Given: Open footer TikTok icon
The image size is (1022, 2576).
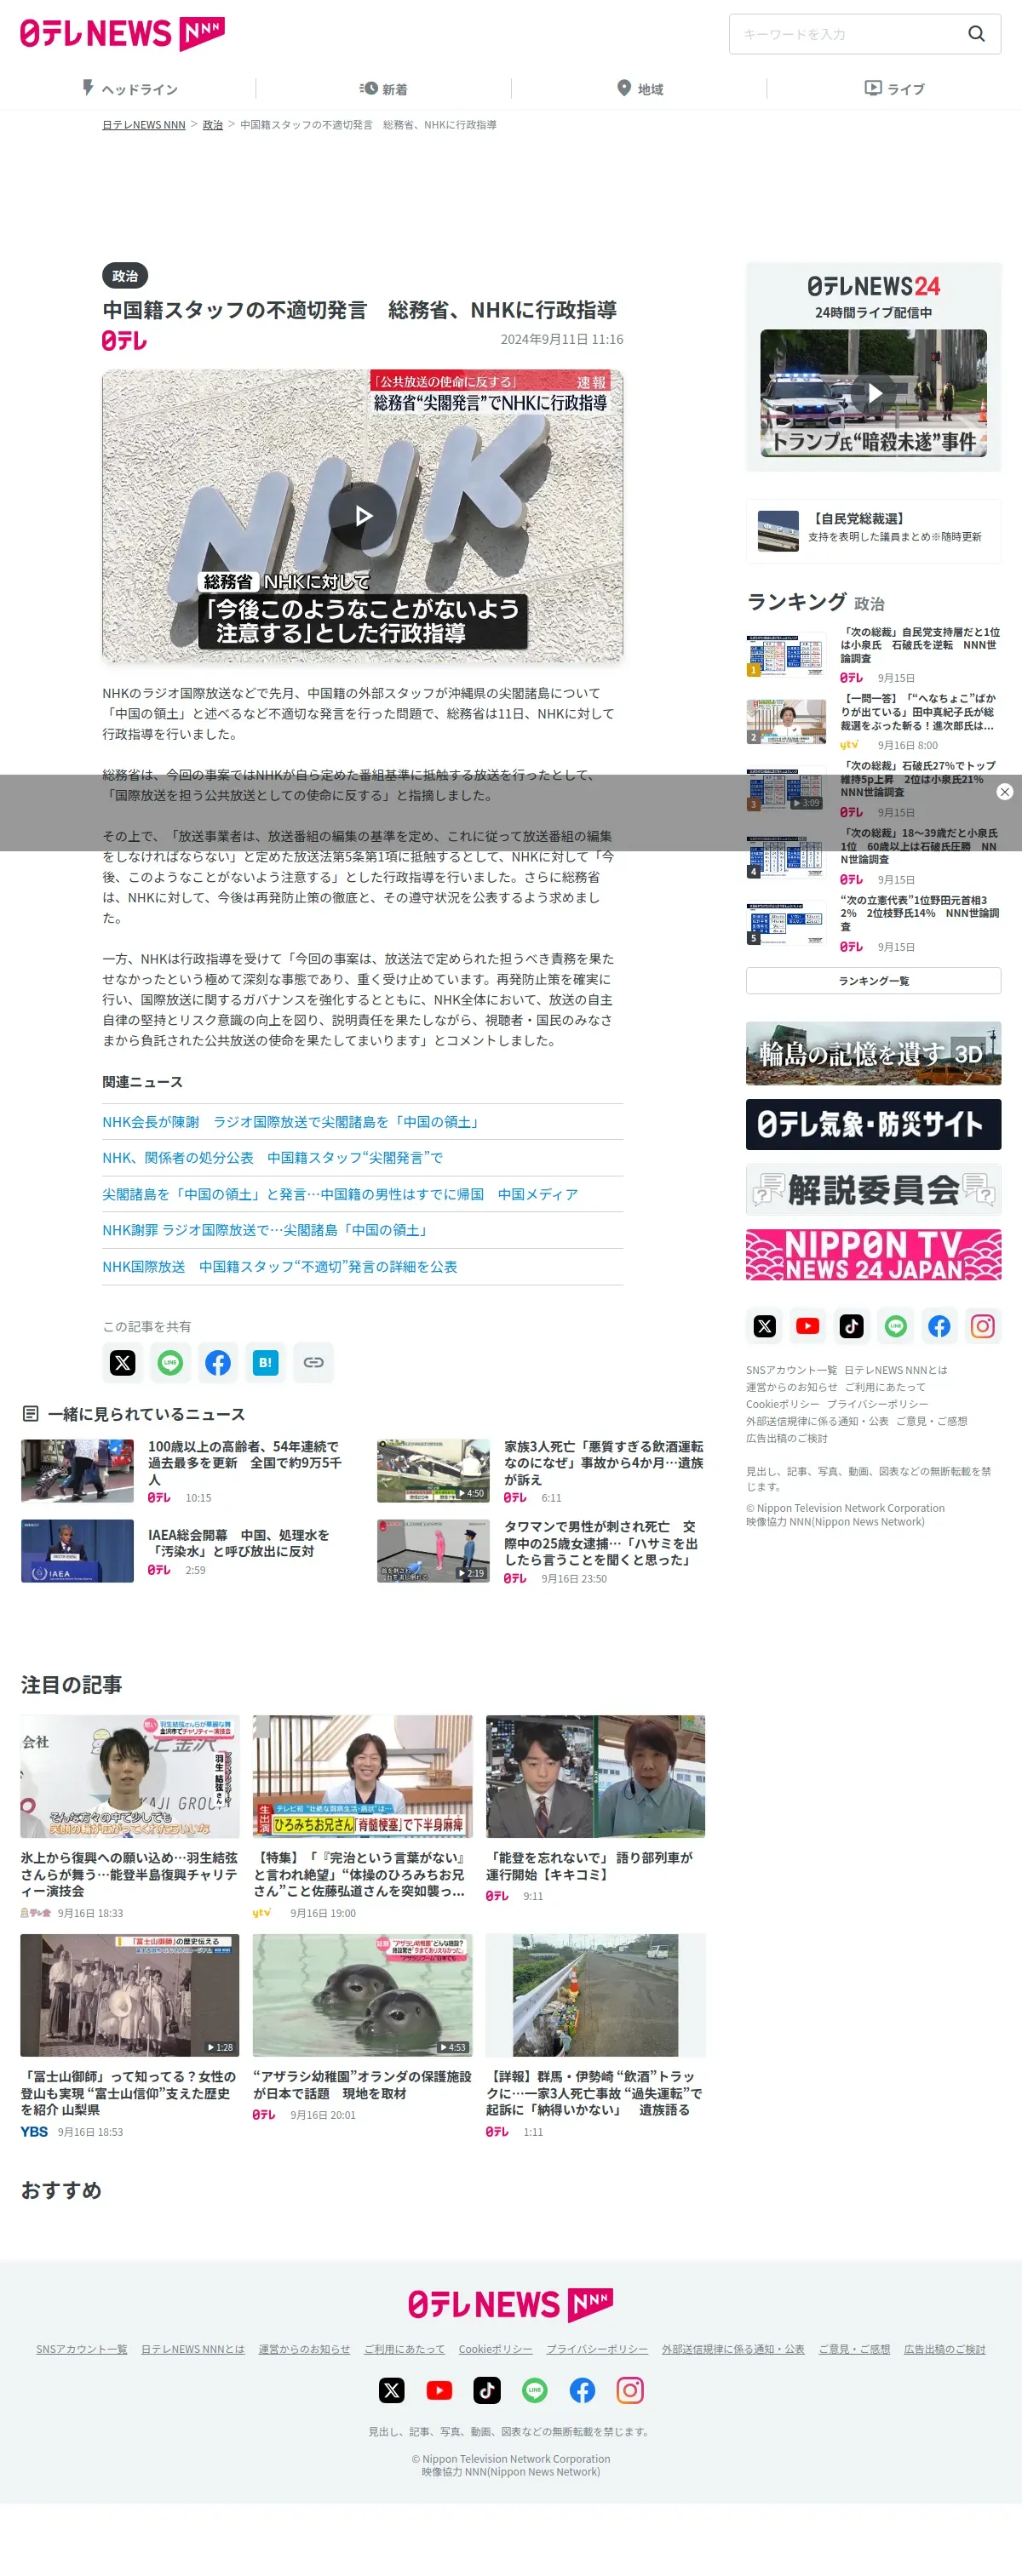Looking at the screenshot, I should pyautogui.click(x=487, y=2390).
